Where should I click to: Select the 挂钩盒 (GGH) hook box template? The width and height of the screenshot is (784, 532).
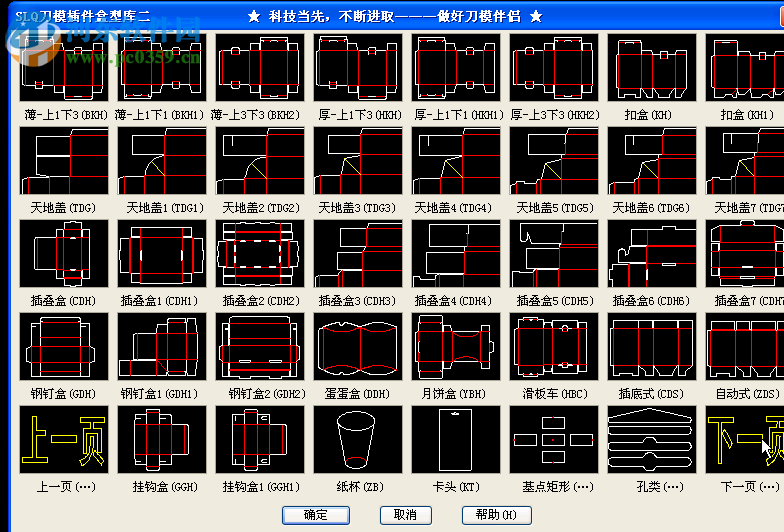coord(162,440)
